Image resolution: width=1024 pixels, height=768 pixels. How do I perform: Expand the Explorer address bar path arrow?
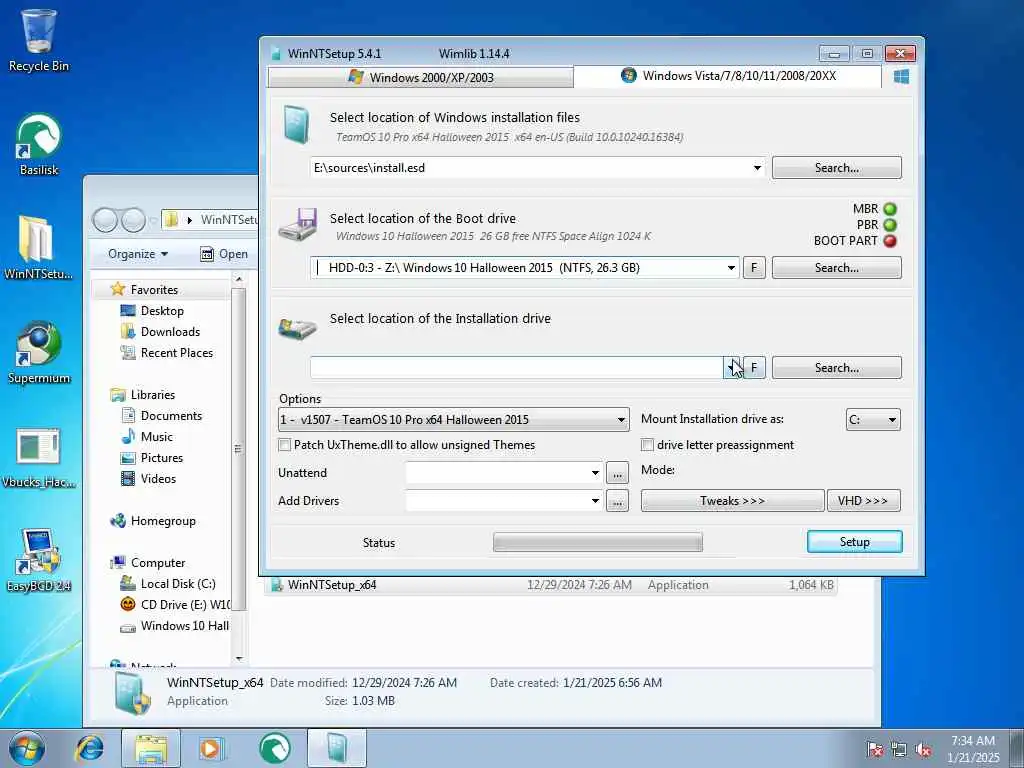189,220
